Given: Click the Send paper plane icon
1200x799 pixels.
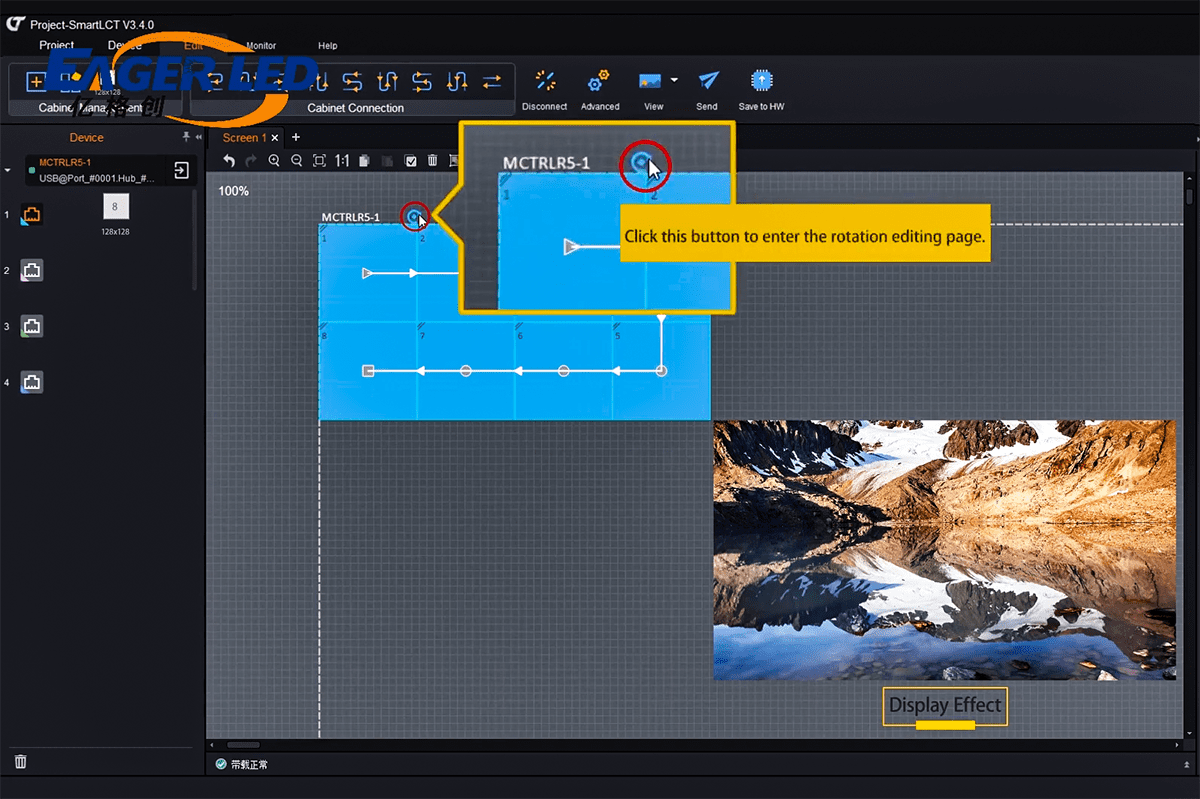Looking at the screenshot, I should click(708, 81).
